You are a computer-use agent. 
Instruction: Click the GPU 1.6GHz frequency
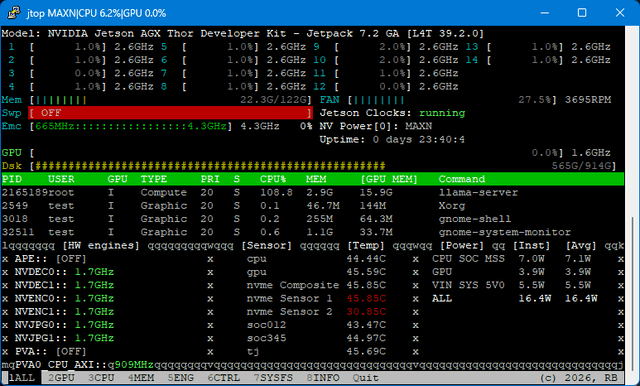point(591,153)
